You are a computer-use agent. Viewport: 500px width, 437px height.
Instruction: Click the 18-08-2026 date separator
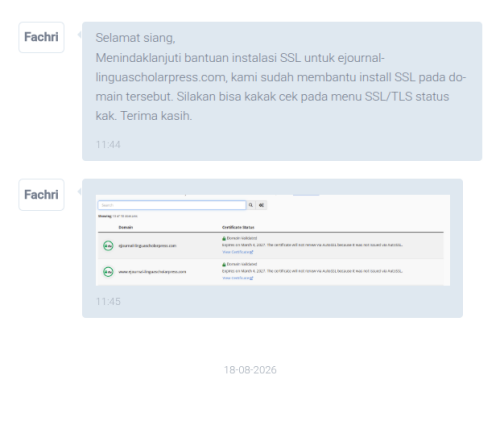tap(250, 370)
